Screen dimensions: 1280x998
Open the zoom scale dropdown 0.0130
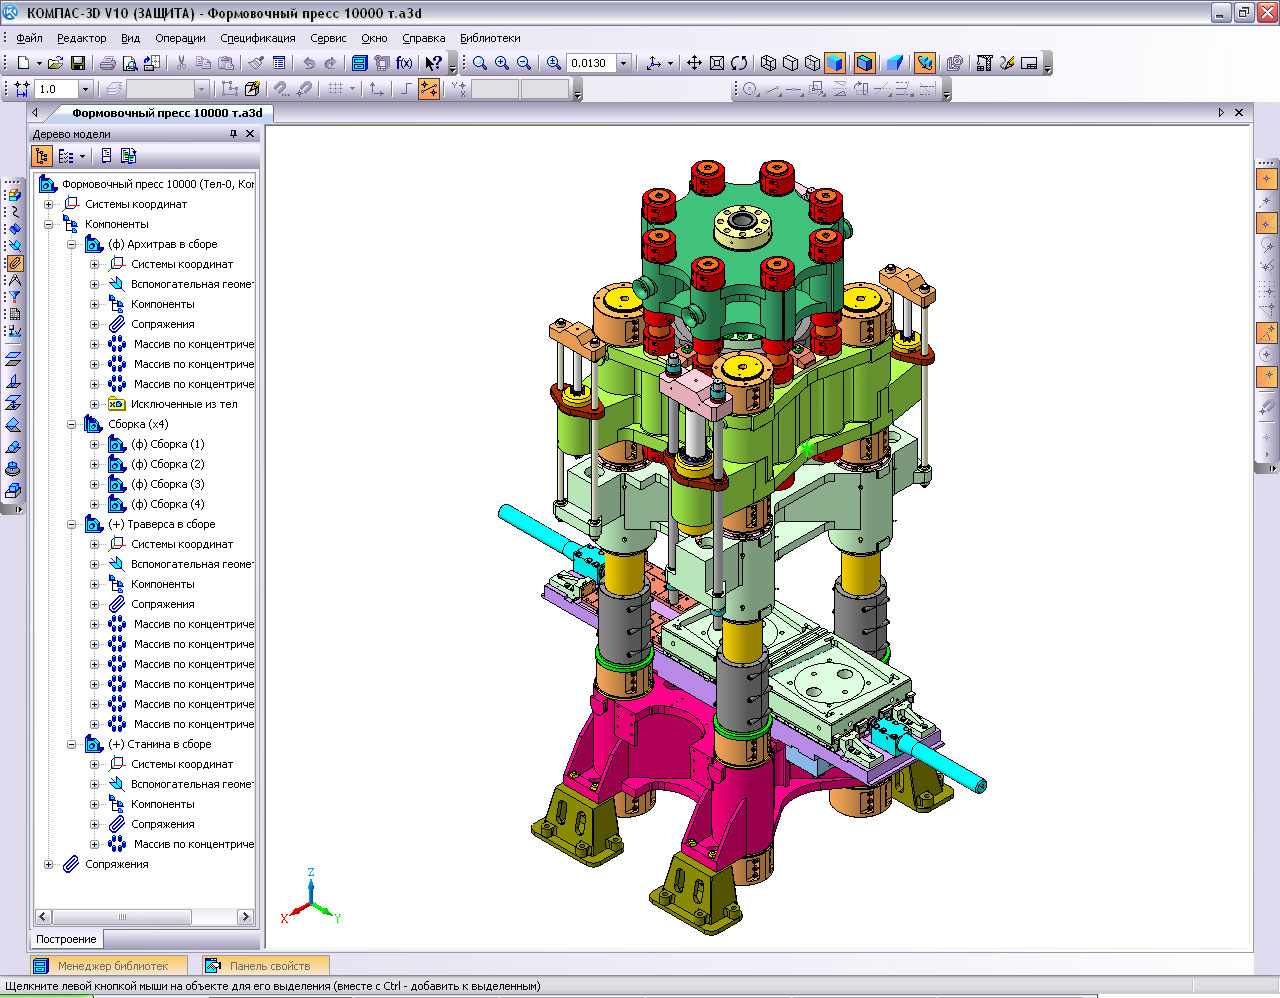tap(623, 63)
